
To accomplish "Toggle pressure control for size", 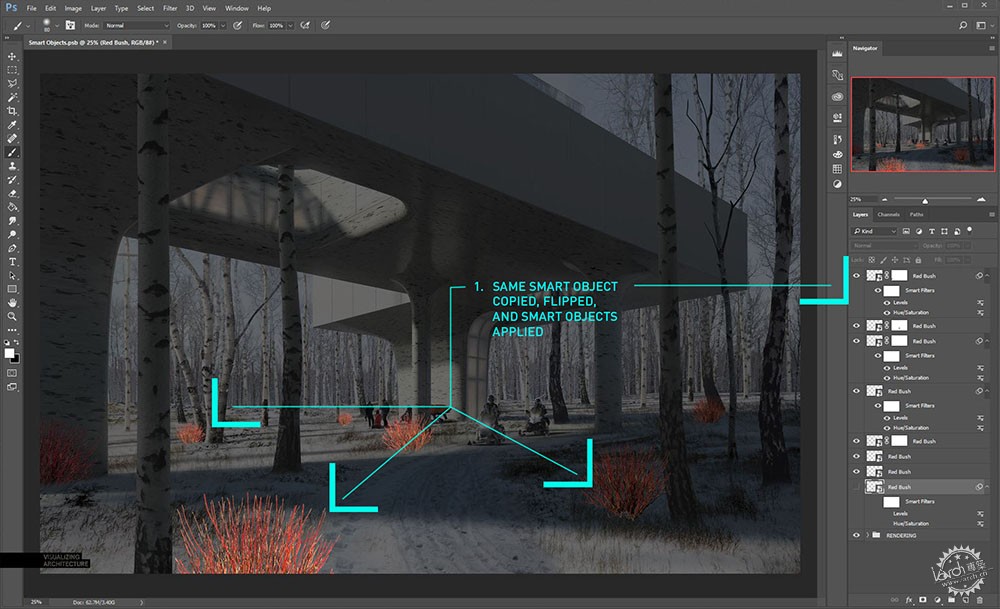I will click(x=325, y=26).
